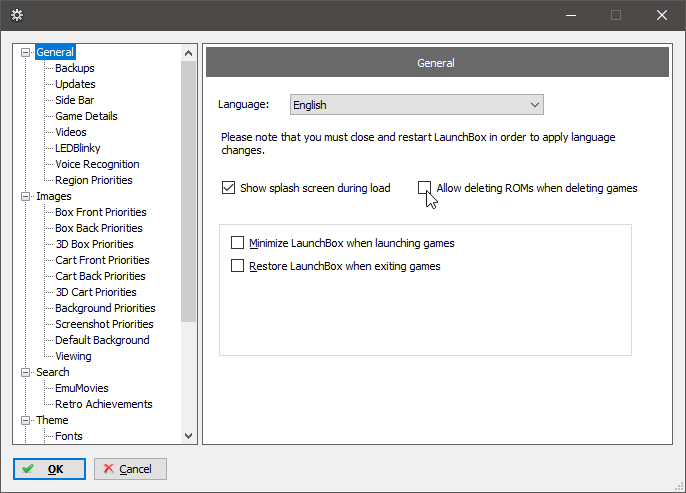Select 3D Cart Priorities

pyautogui.click(x=96, y=292)
